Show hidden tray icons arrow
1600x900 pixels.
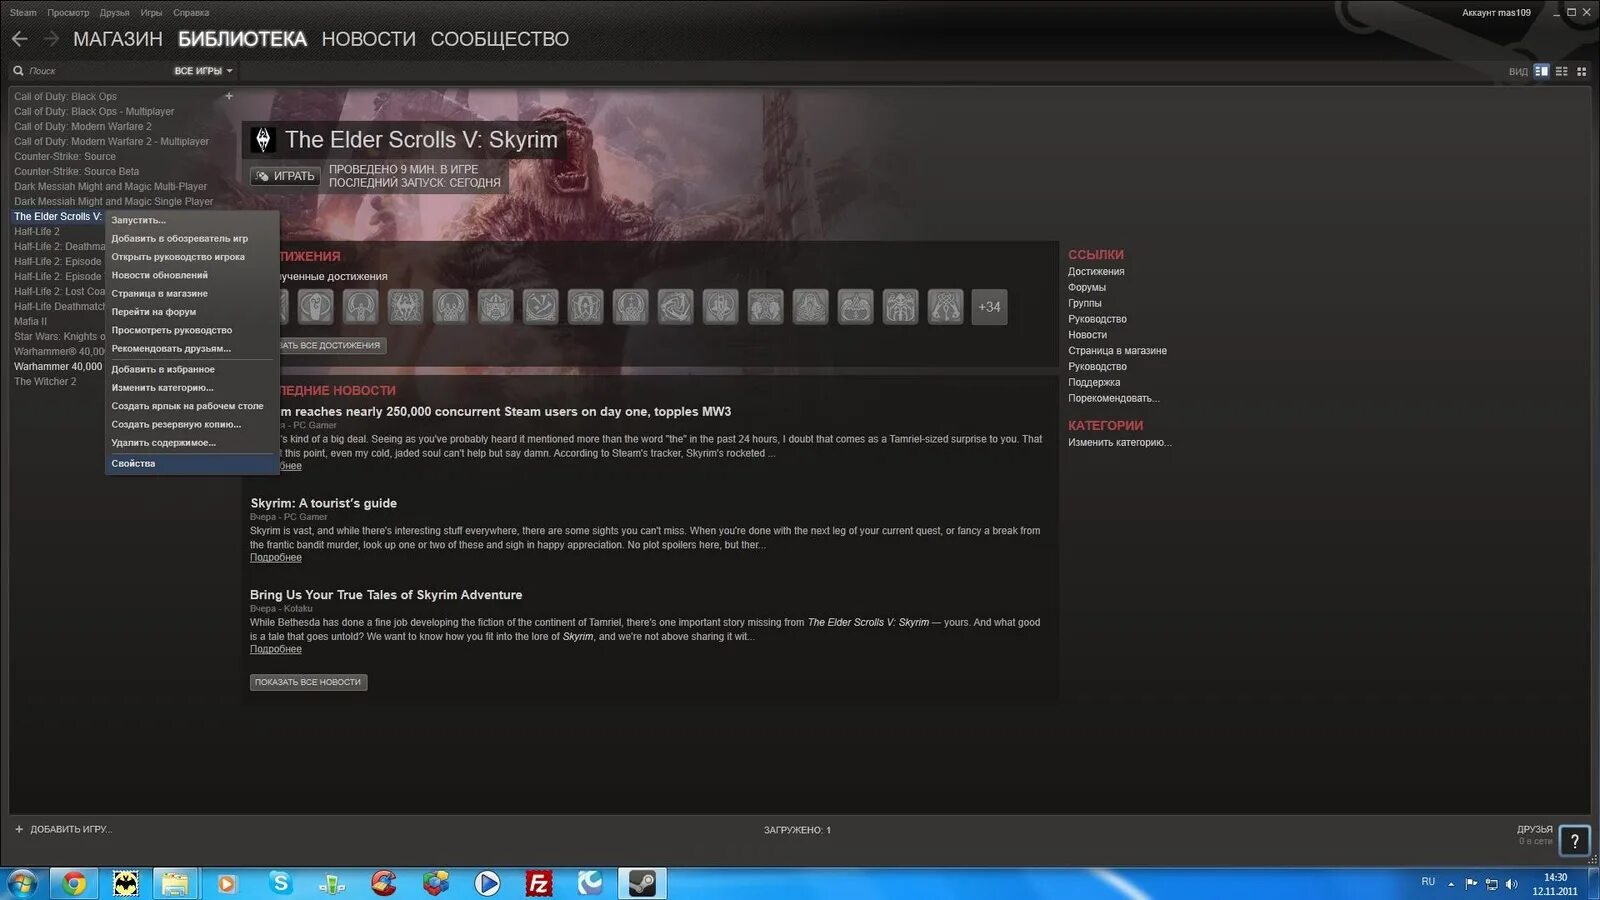tap(1451, 884)
